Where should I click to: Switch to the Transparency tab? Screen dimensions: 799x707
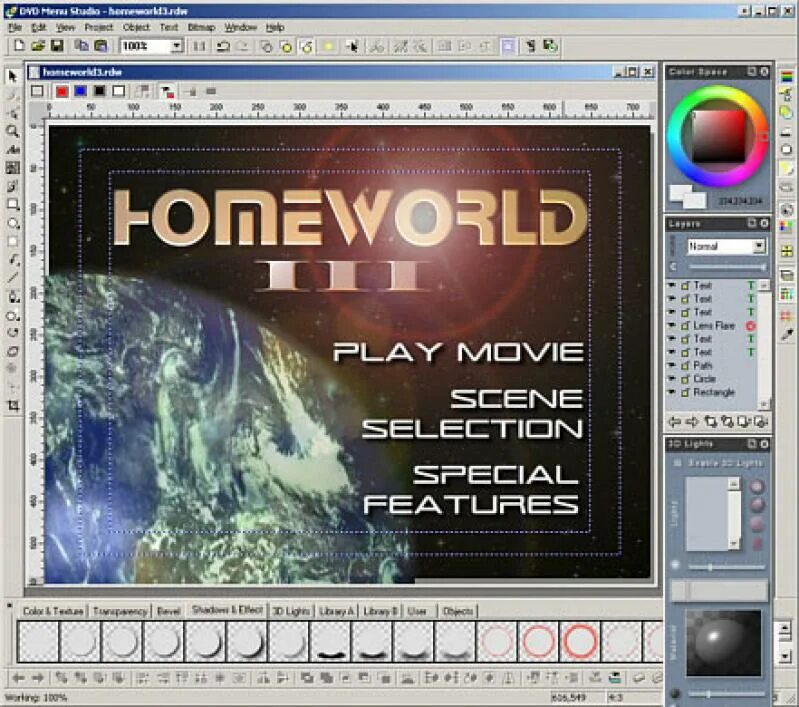(120, 611)
